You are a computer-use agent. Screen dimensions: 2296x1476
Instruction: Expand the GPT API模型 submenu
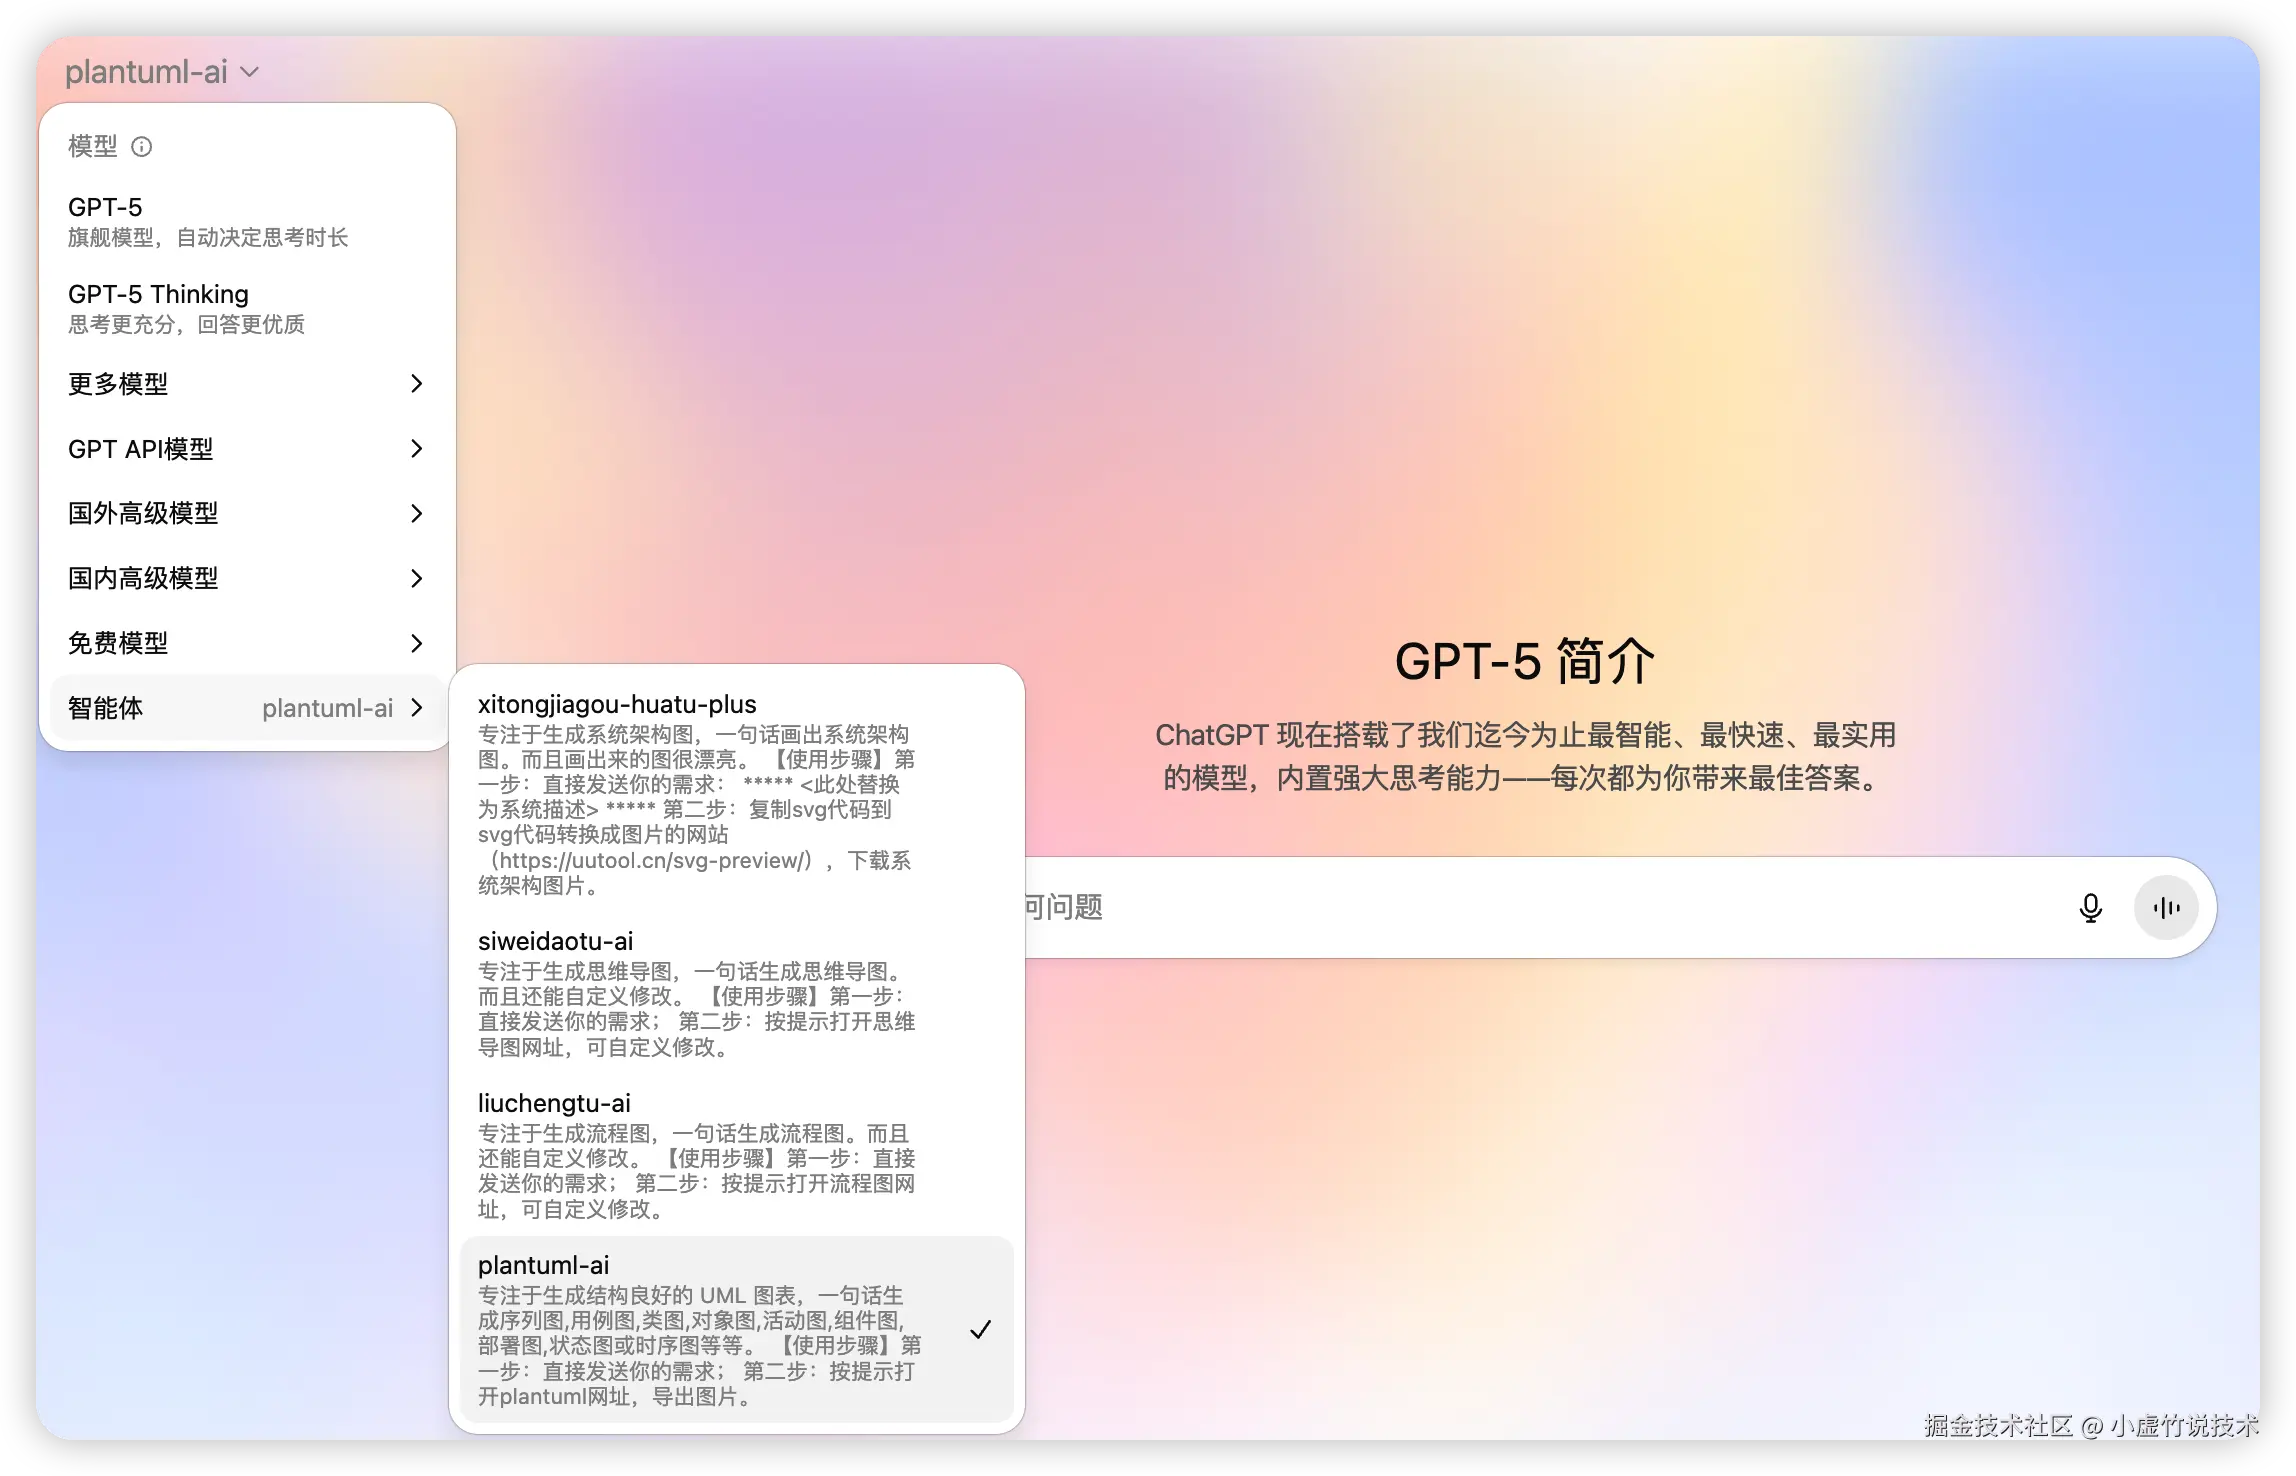245,449
